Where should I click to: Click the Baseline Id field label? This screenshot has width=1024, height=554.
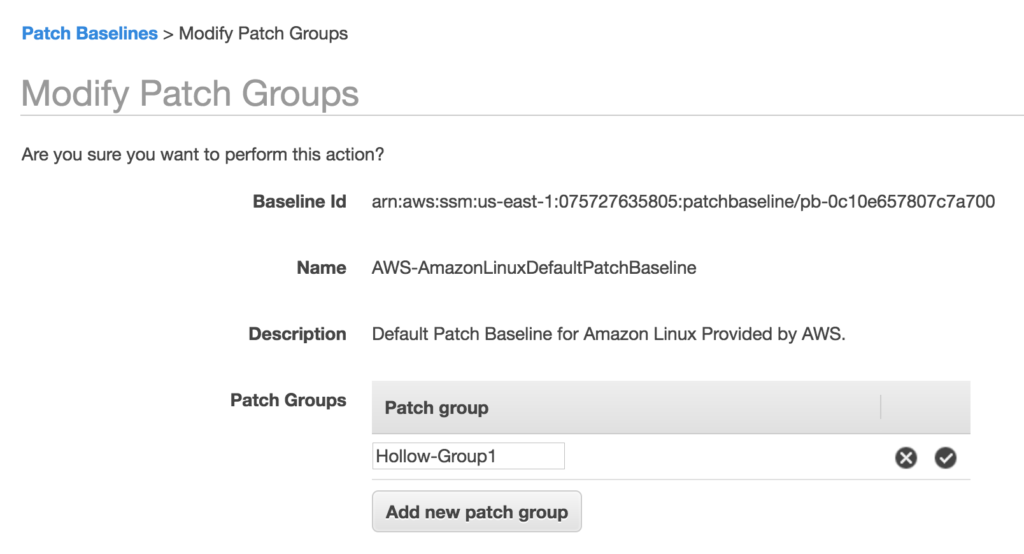pyautogui.click(x=299, y=201)
